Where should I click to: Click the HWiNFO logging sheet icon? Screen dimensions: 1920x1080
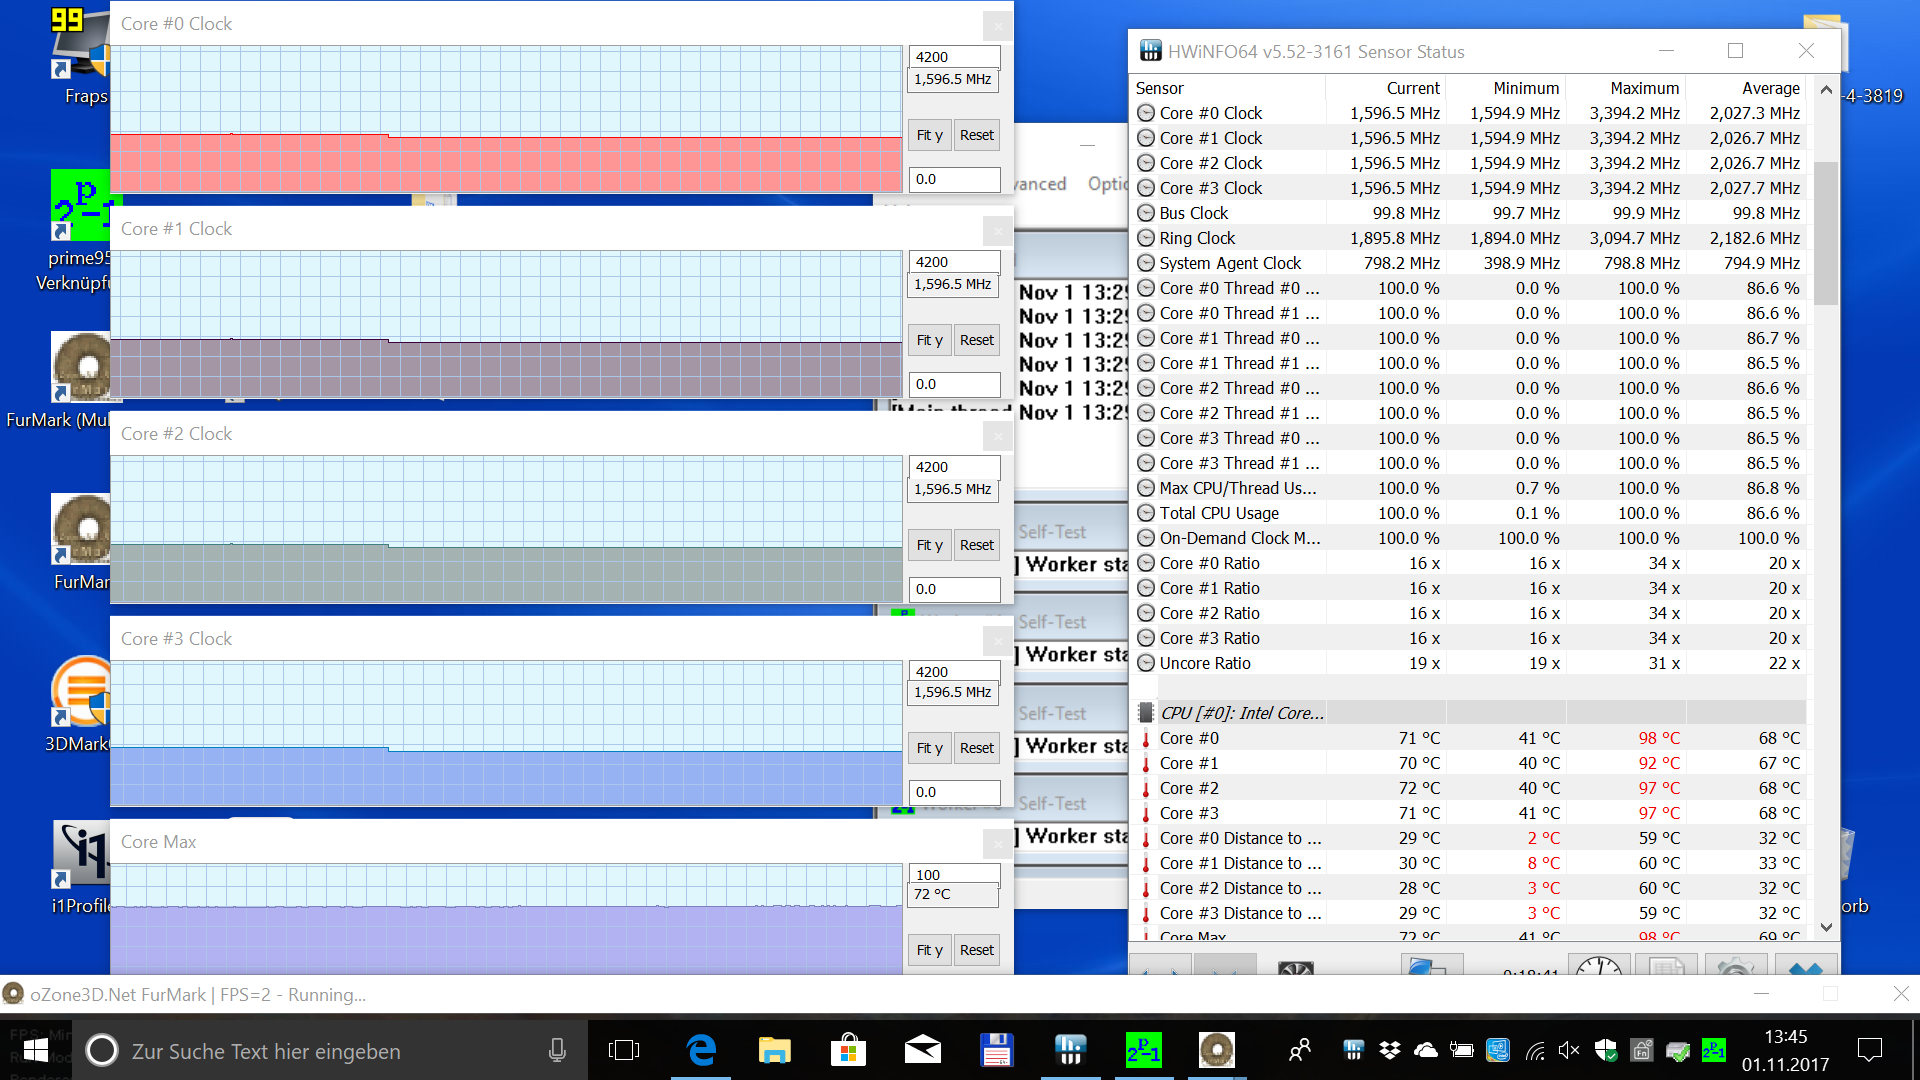click(1666, 967)
